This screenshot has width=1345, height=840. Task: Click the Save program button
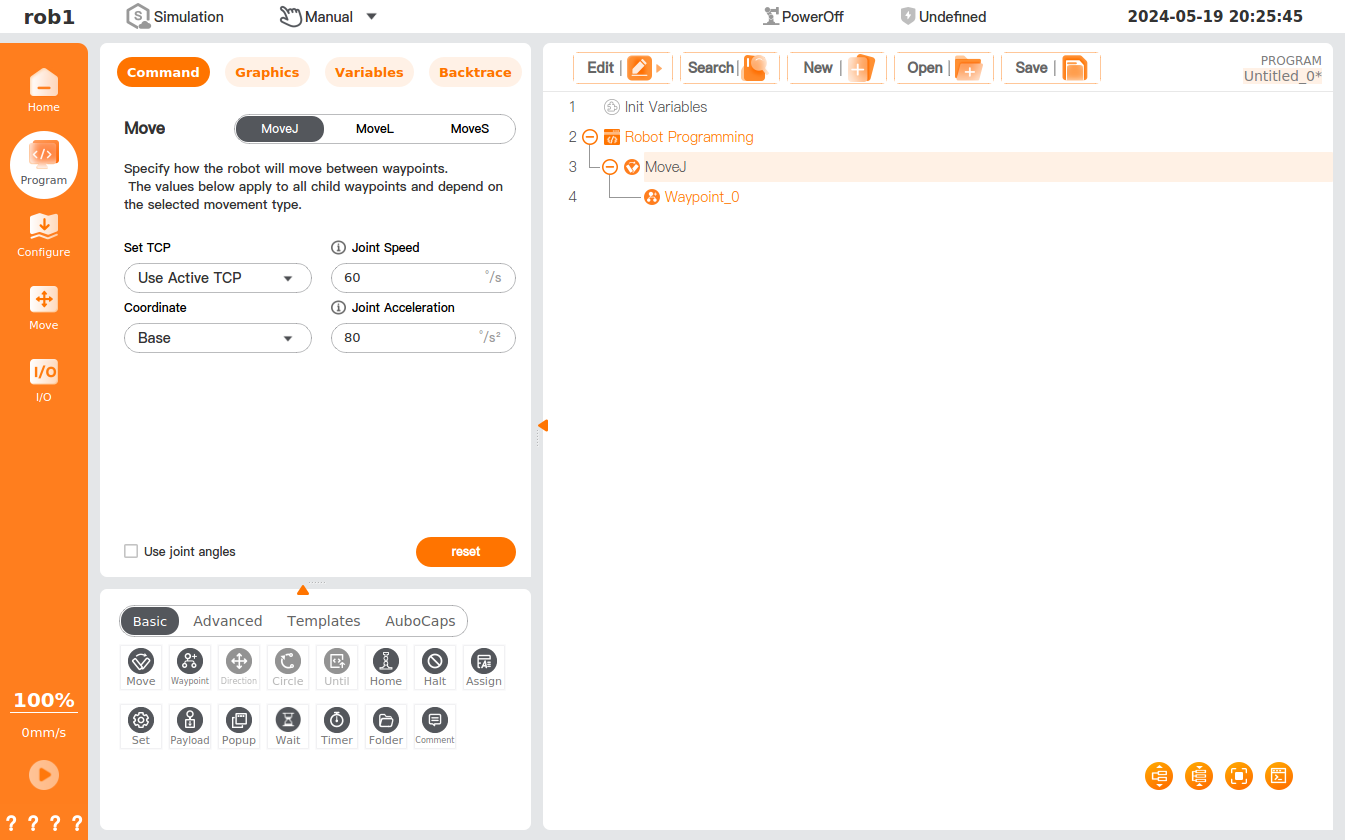1049,68
